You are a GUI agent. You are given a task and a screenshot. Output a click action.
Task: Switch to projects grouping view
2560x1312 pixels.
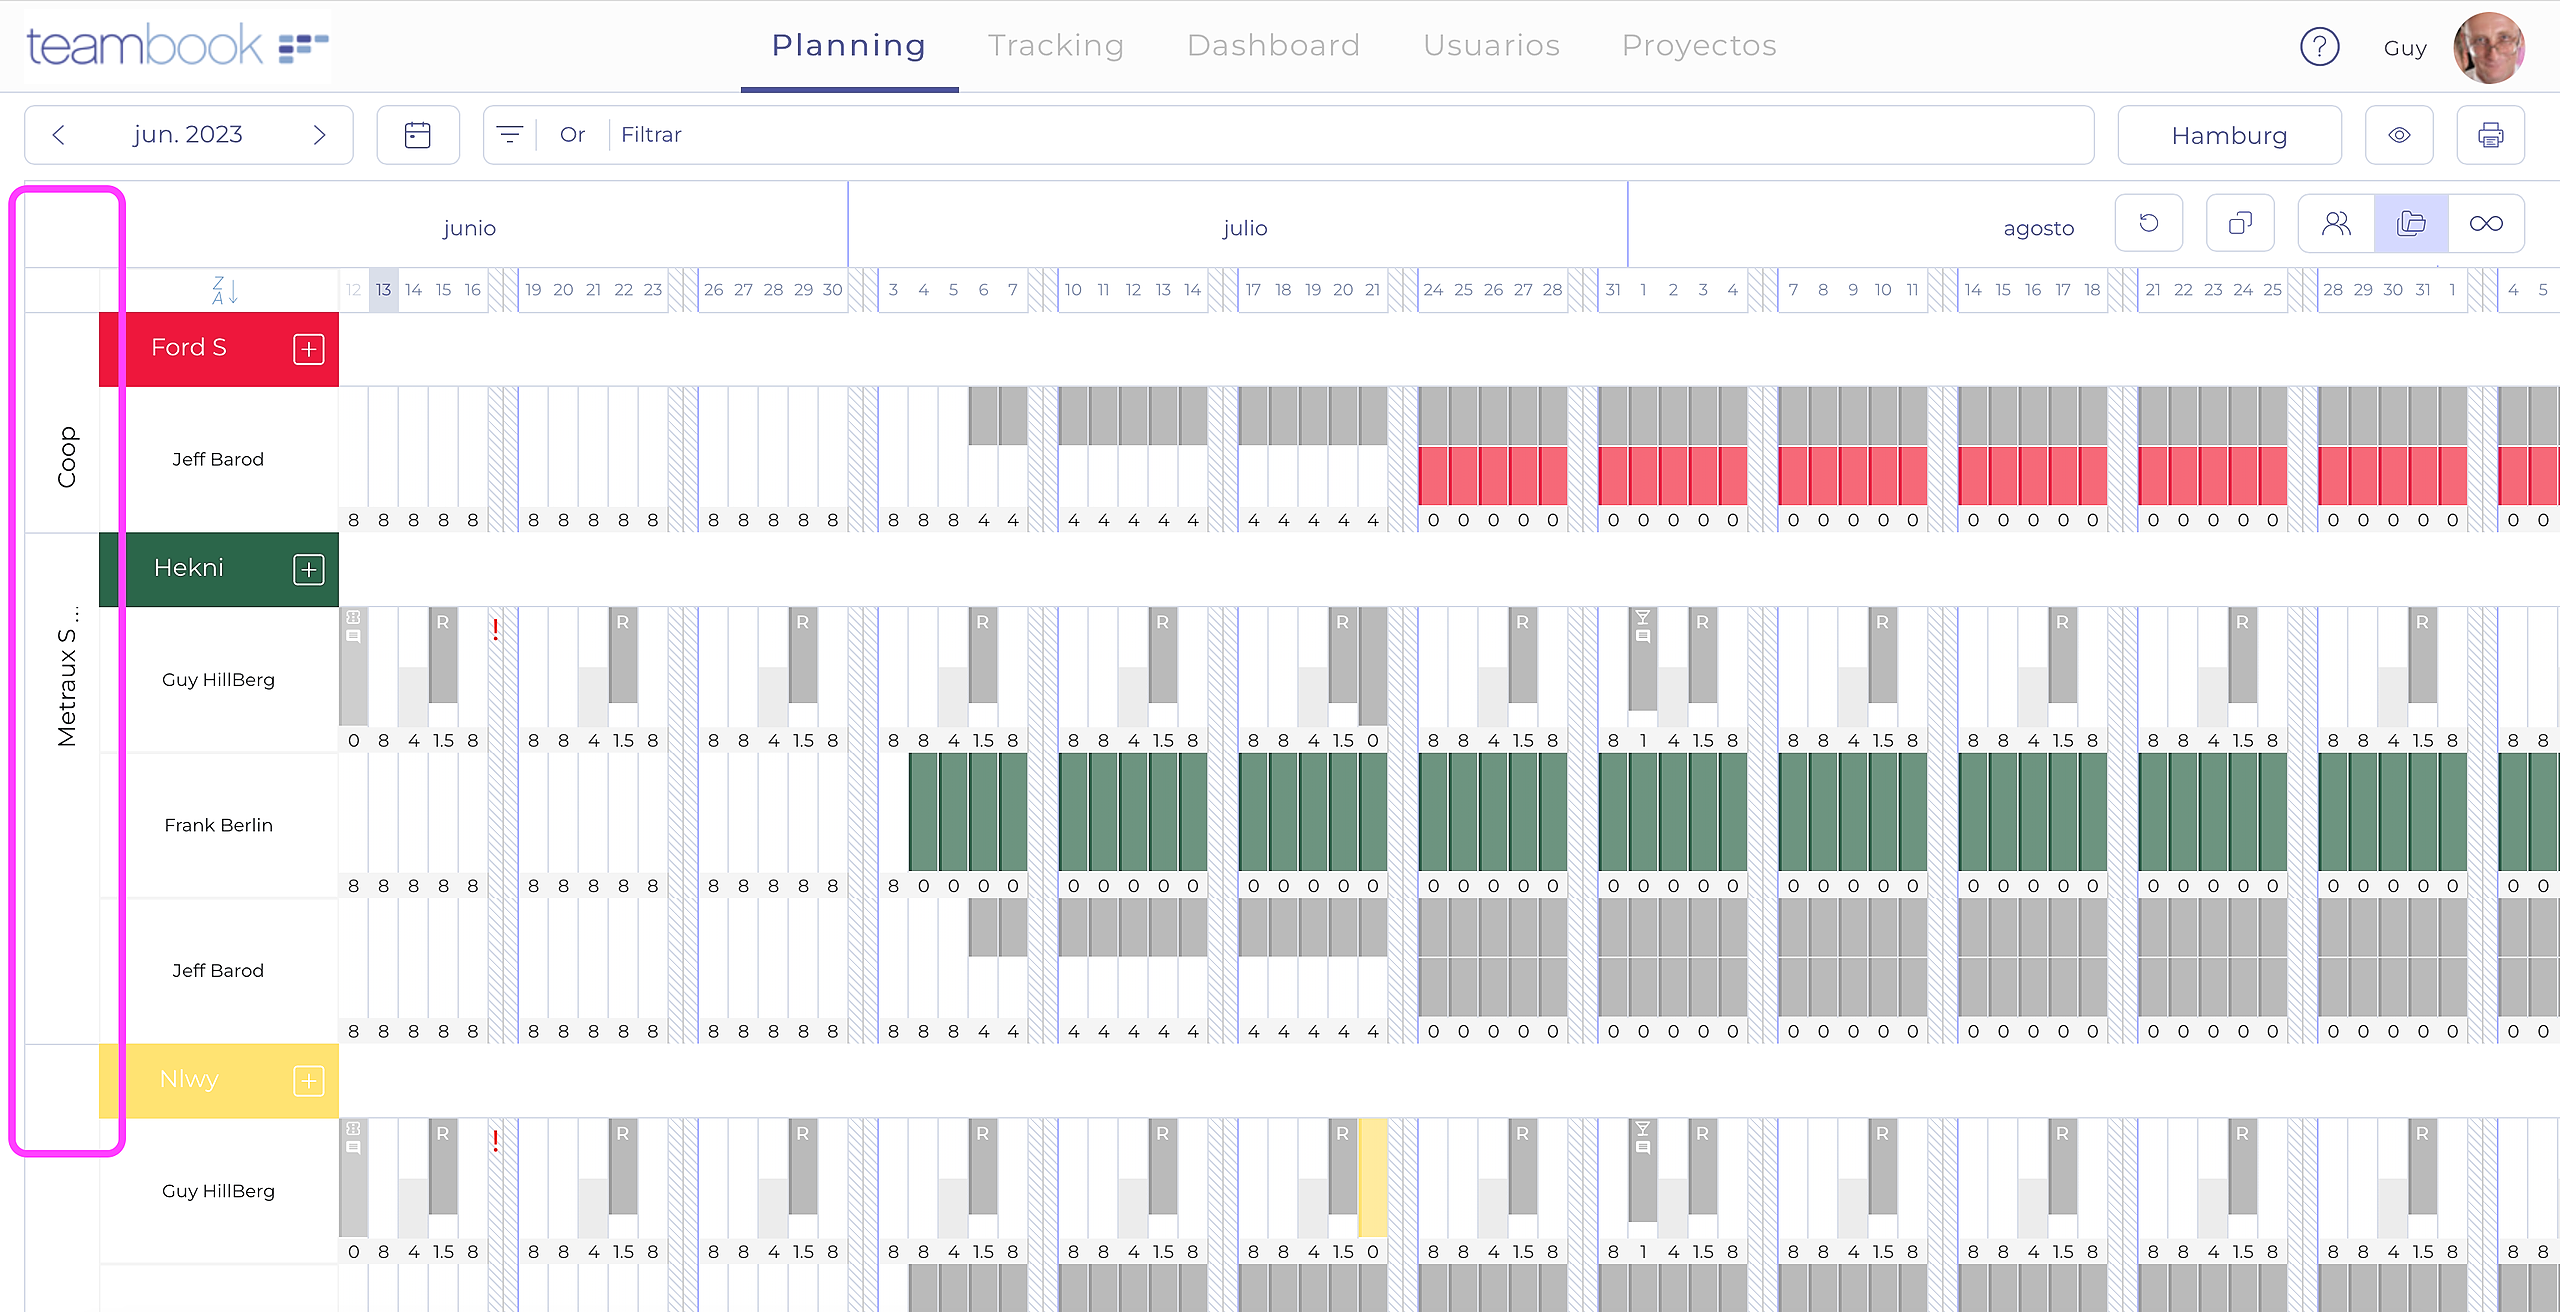[2411, 223]
